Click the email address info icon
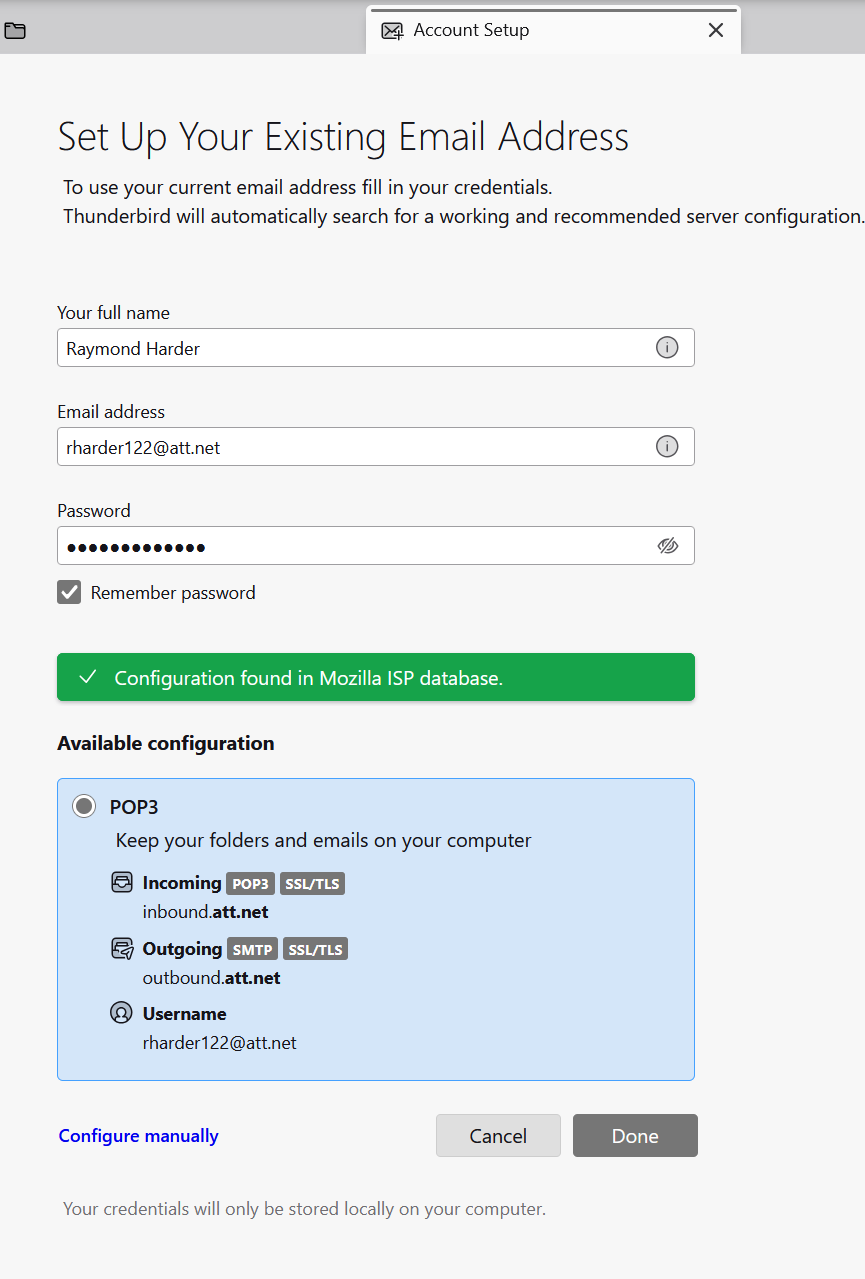865x1279 pixels. [667, 447]
